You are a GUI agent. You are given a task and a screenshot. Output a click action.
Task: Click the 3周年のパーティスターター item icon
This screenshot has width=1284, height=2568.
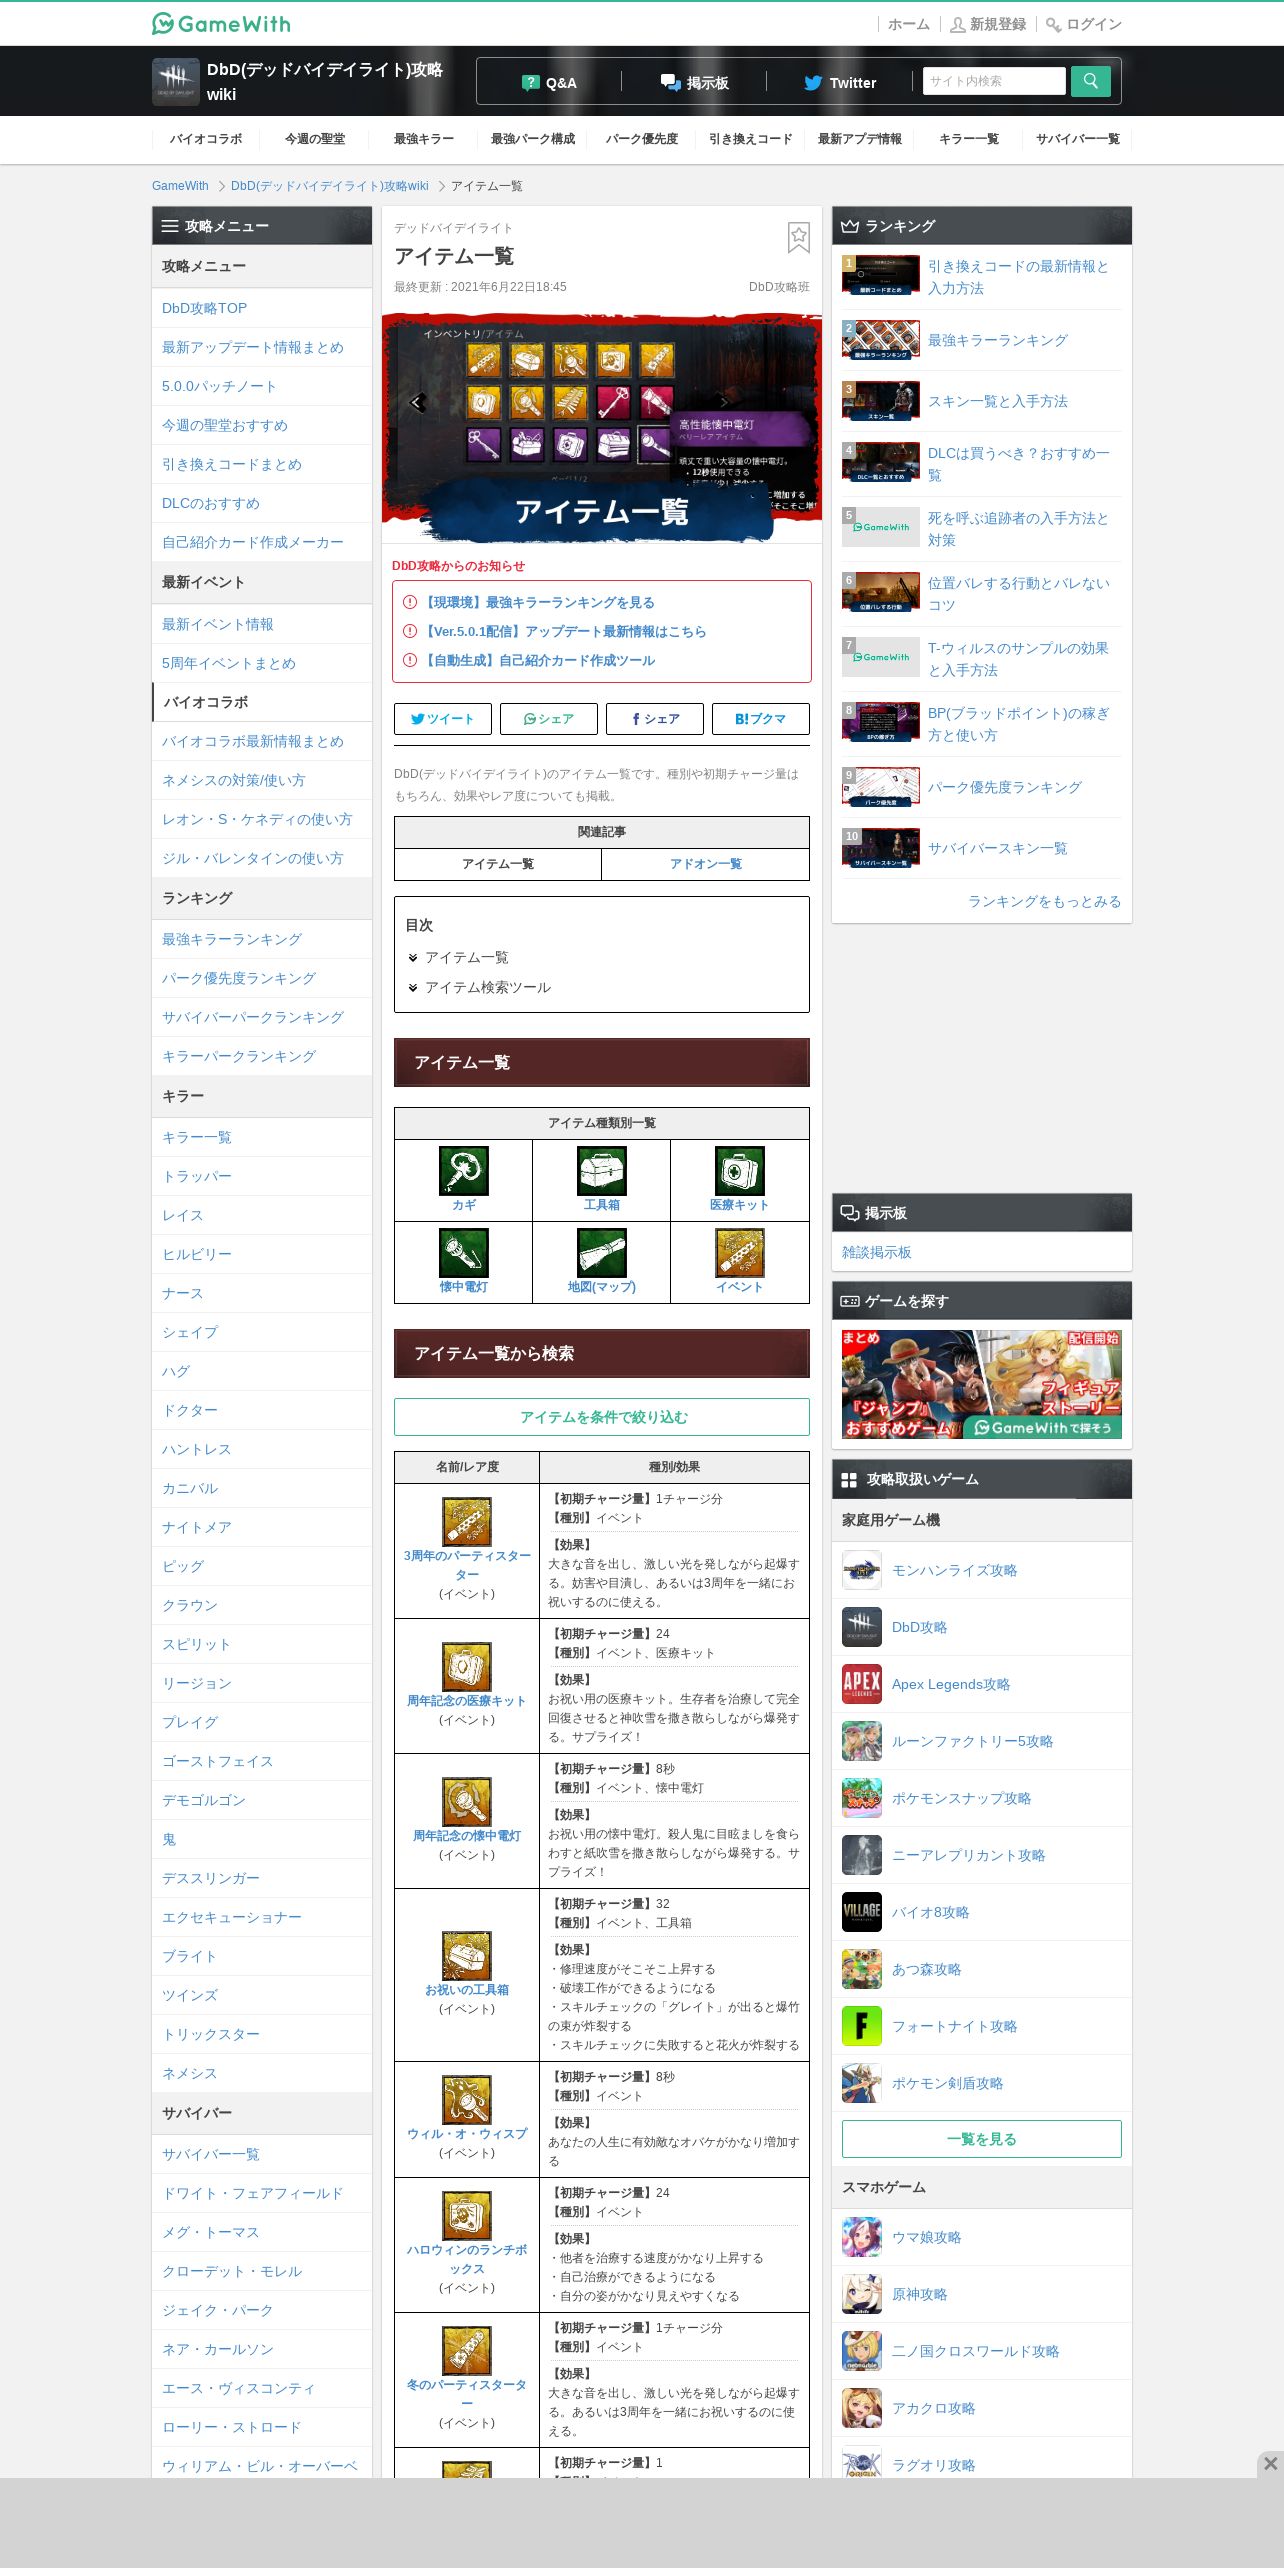click(x=467, y=1521)
